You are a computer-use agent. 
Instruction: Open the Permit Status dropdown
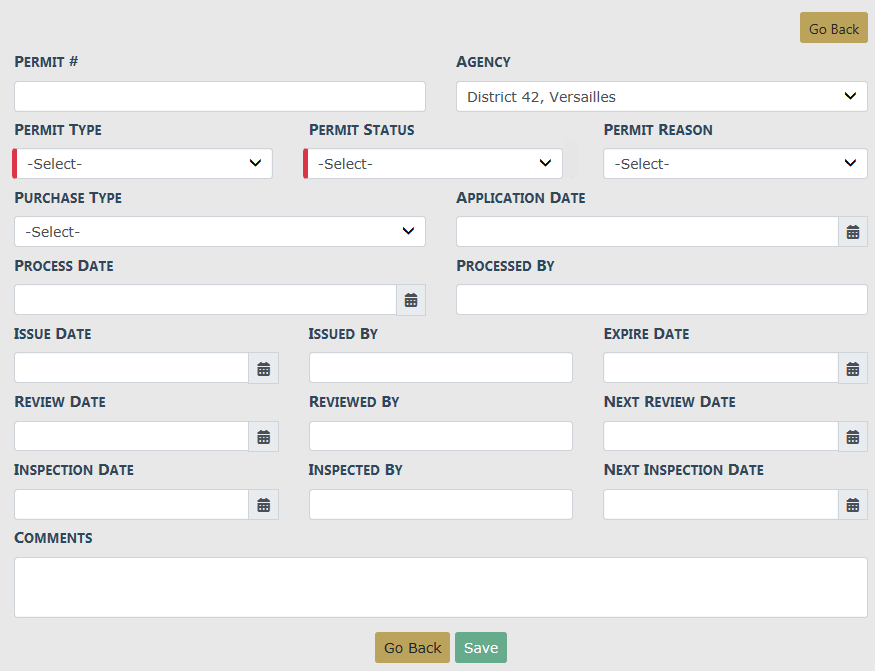tap(434, 164)
